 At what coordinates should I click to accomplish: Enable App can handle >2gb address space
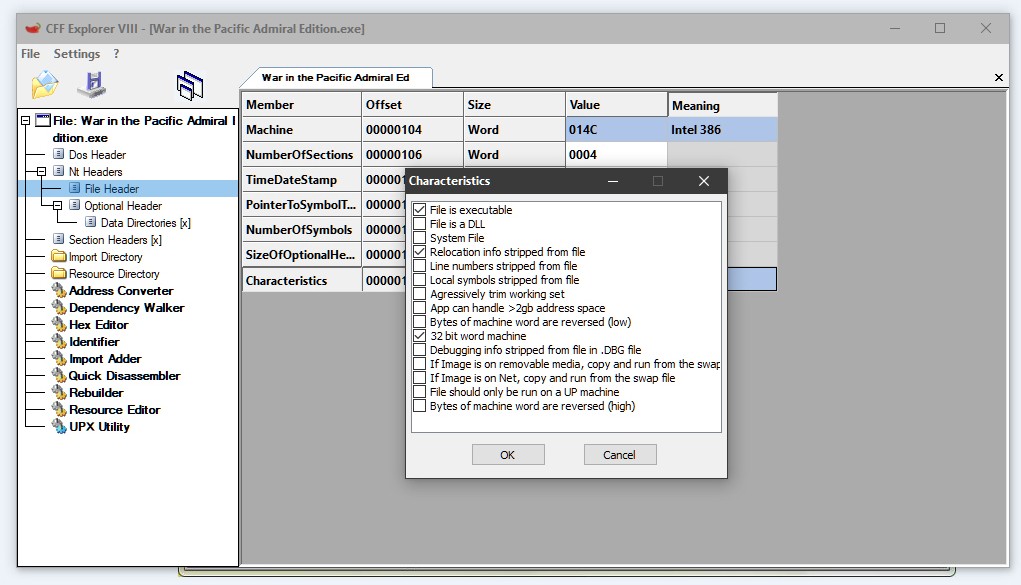click(x=419, y=307)
